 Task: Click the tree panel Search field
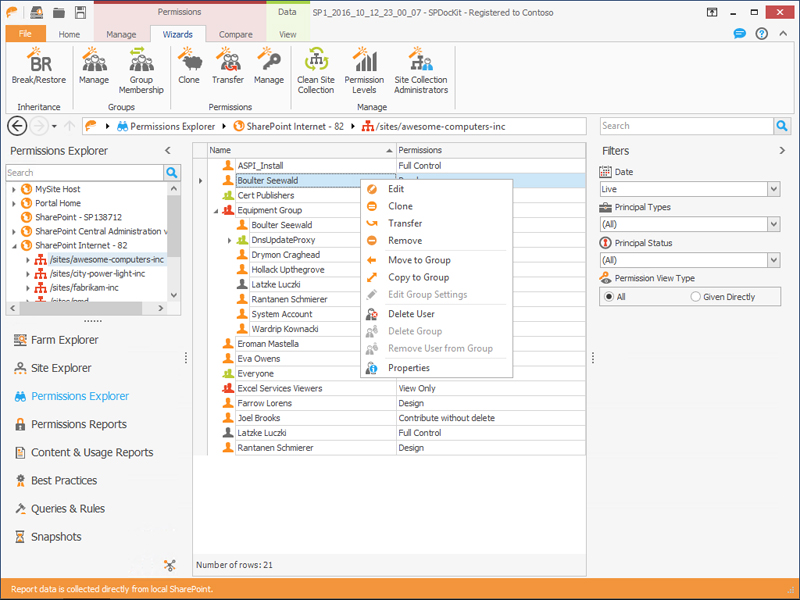click(85, 172)
